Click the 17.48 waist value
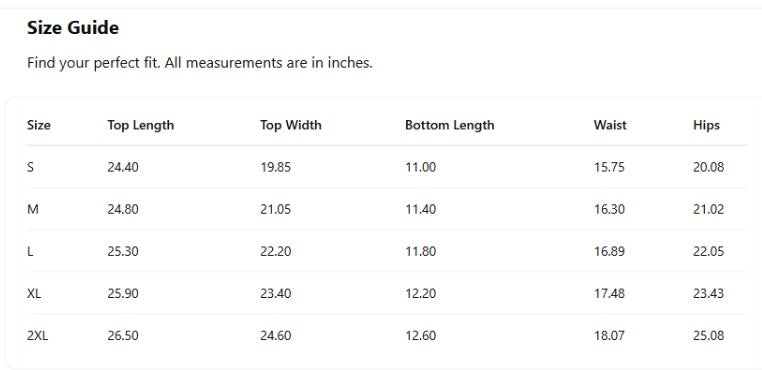This screenshot has height=370, width=762. 609,294
